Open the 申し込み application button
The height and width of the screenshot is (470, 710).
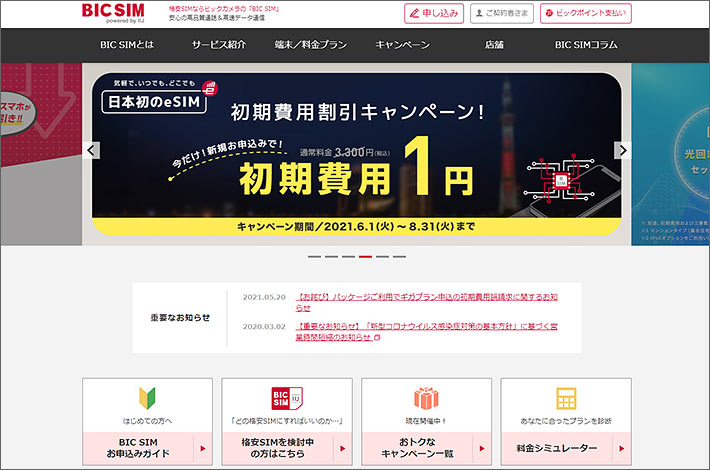[434, 14]
